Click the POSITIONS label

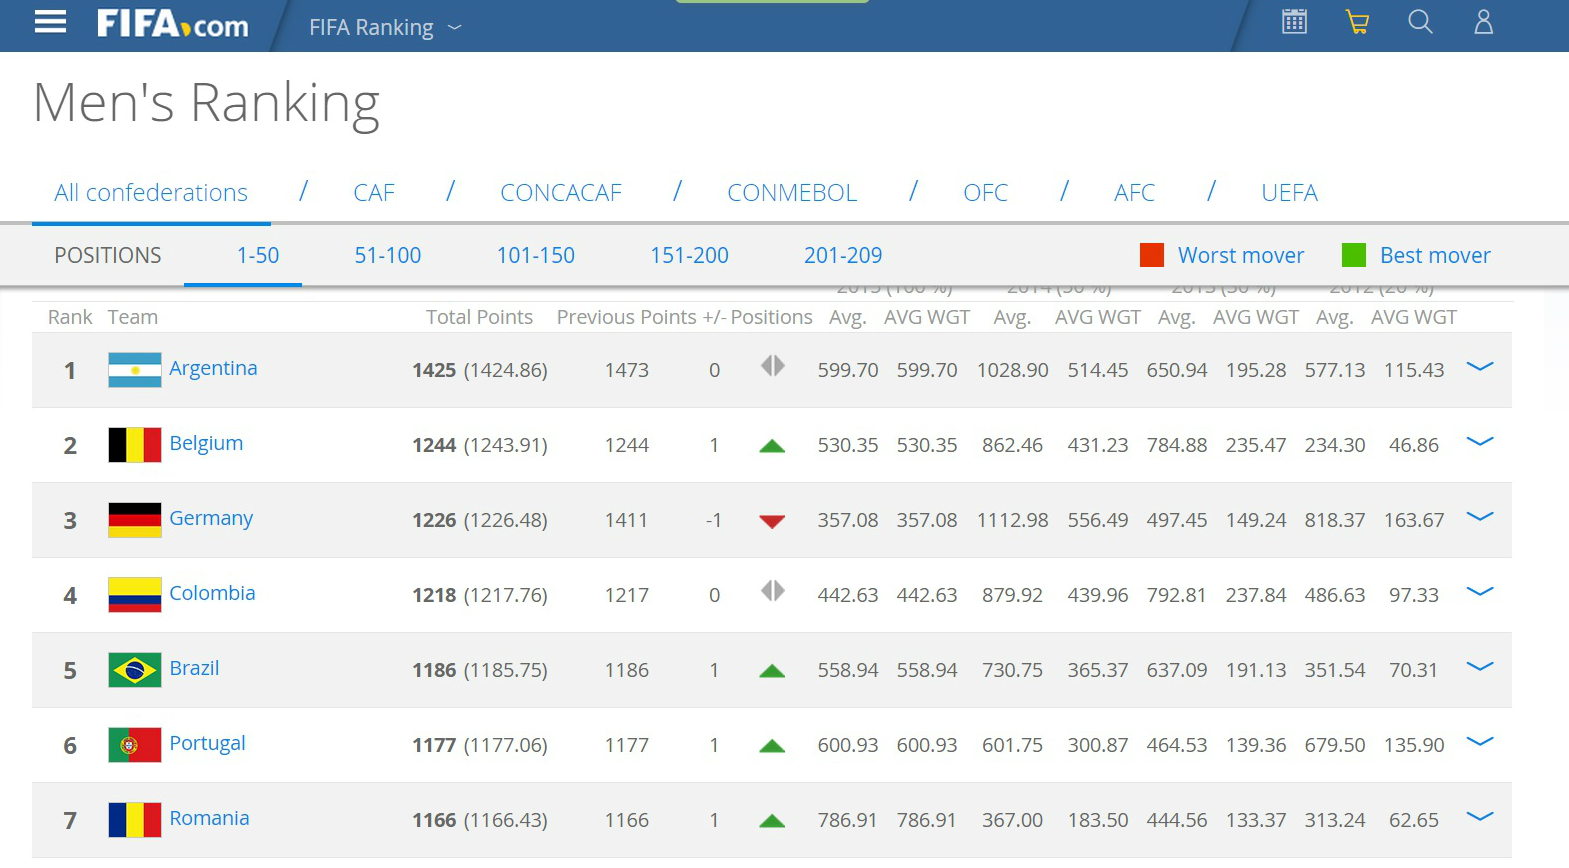(x=108, y=256)
